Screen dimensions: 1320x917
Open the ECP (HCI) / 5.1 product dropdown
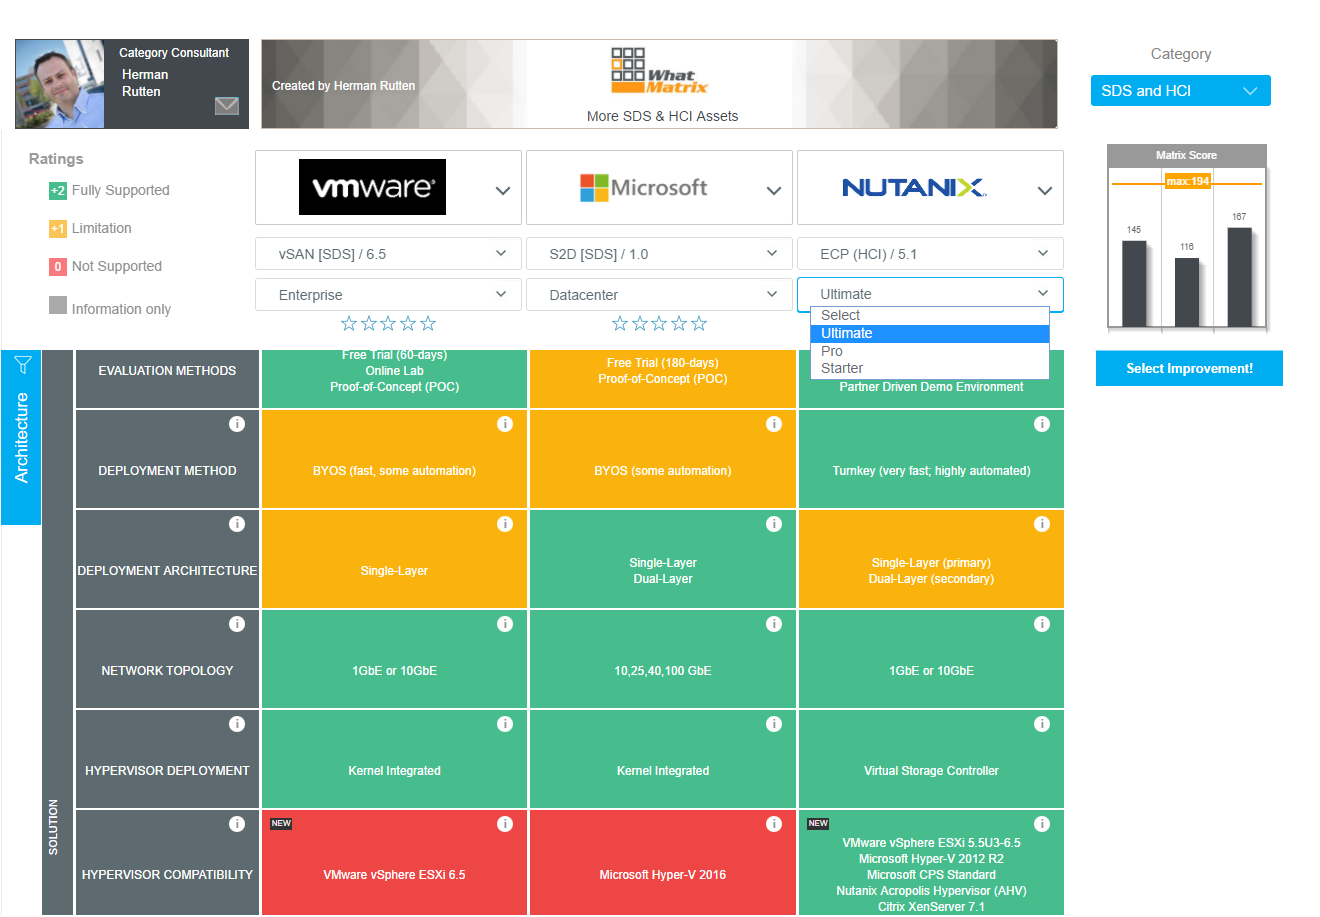click(930, 254)
